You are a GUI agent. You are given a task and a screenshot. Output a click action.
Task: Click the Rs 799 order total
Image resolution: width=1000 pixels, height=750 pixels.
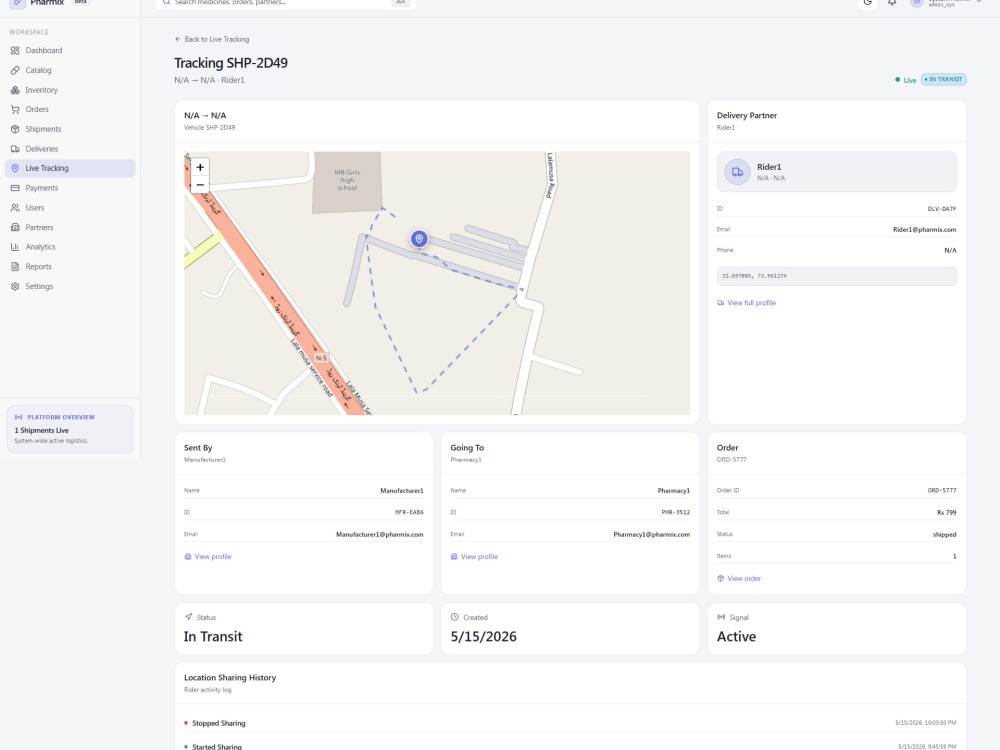[946, 513]
